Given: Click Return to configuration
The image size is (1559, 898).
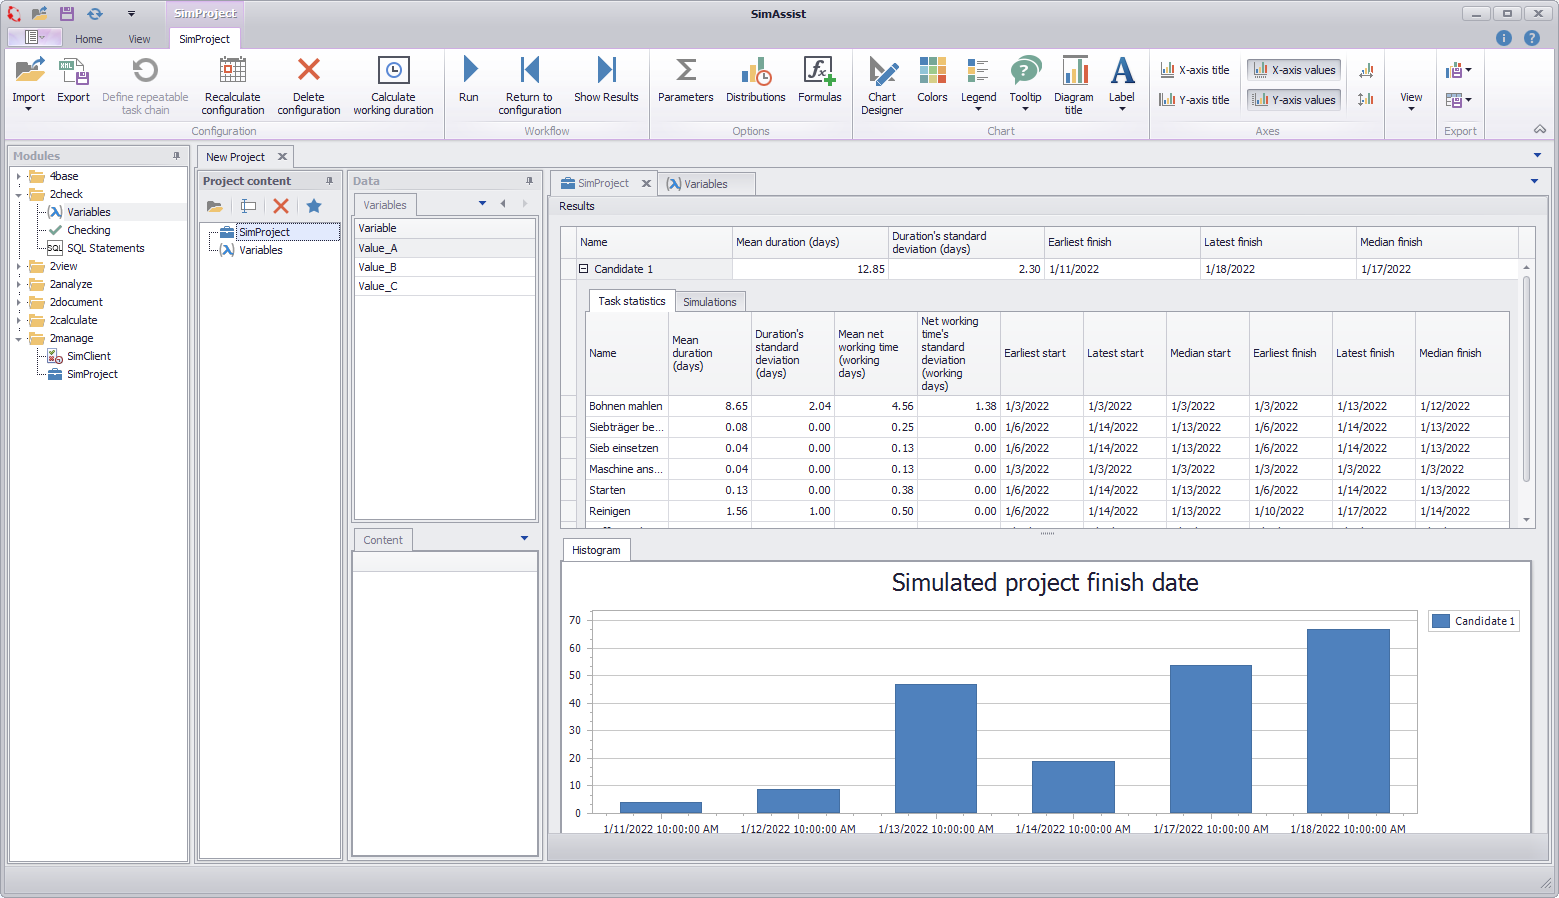Looking at the screenshot, I should pyautogui.click(x=529, y=85).
